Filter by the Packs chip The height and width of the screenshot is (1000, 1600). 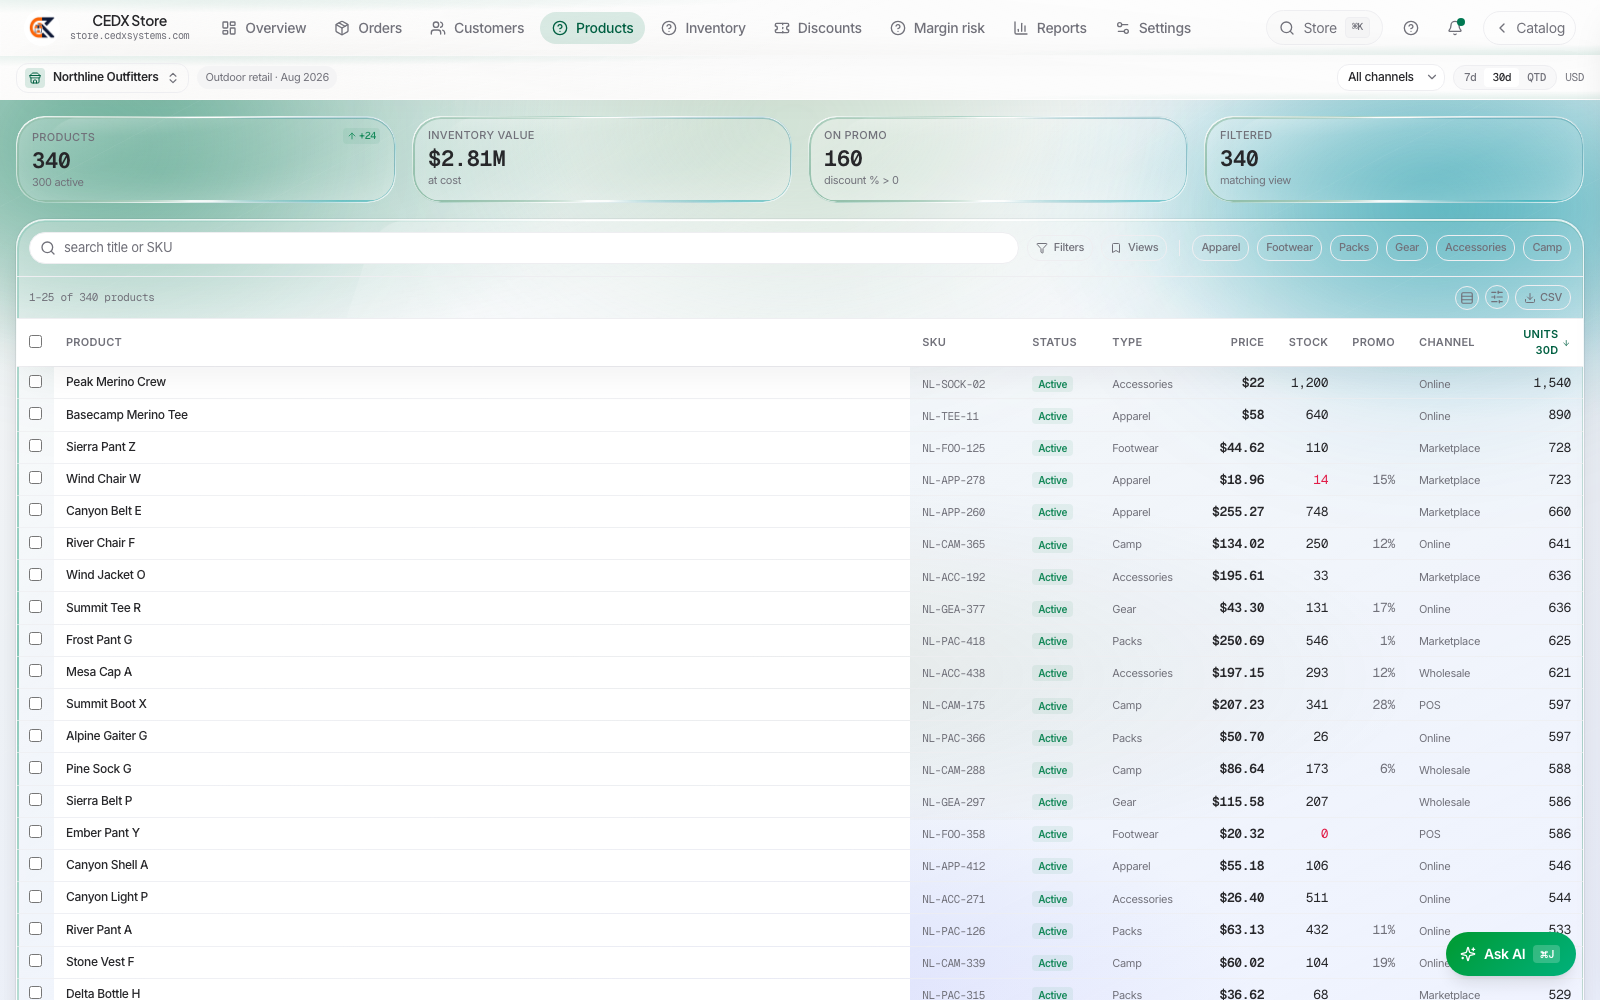(x=1354, y=248)
